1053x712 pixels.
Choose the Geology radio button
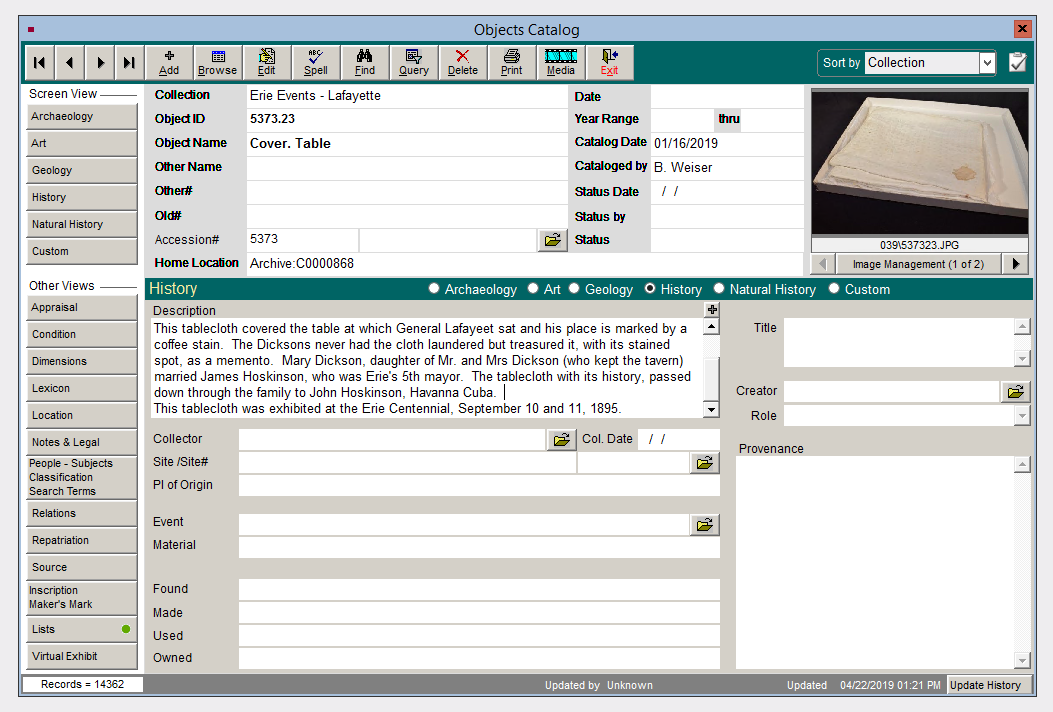[575, 289]
